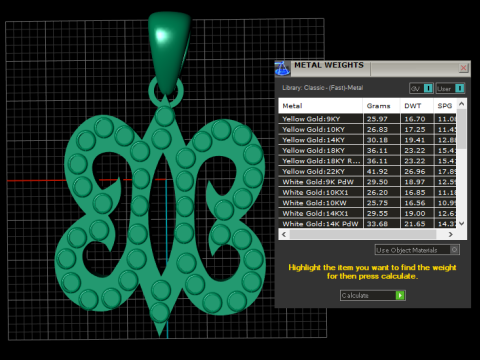Click the Calculate button
Viewport: 480px width, 360px height.
[373, 295]
